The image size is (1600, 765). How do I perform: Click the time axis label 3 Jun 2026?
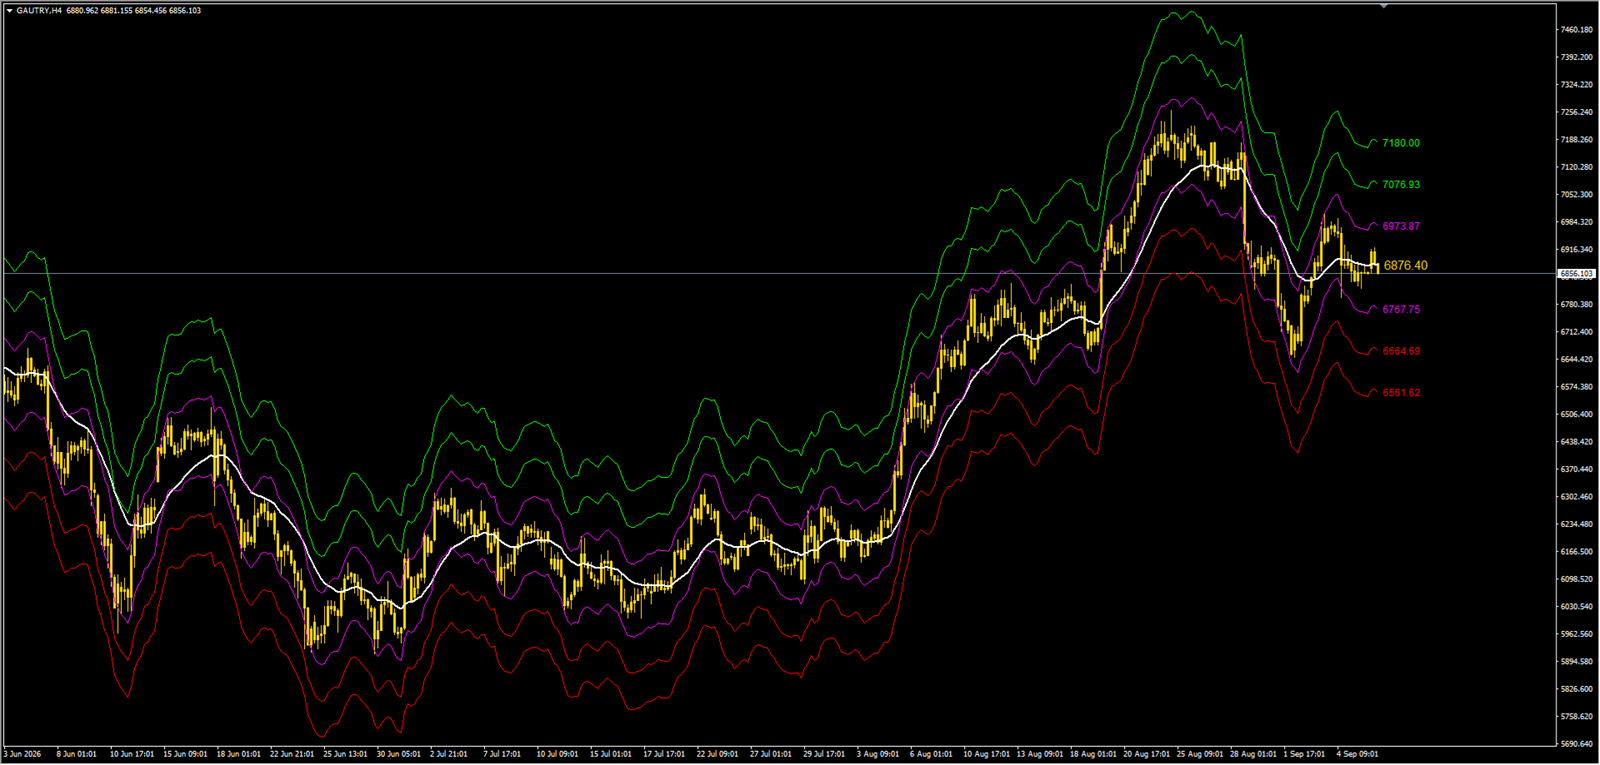(x=23, y=754)
